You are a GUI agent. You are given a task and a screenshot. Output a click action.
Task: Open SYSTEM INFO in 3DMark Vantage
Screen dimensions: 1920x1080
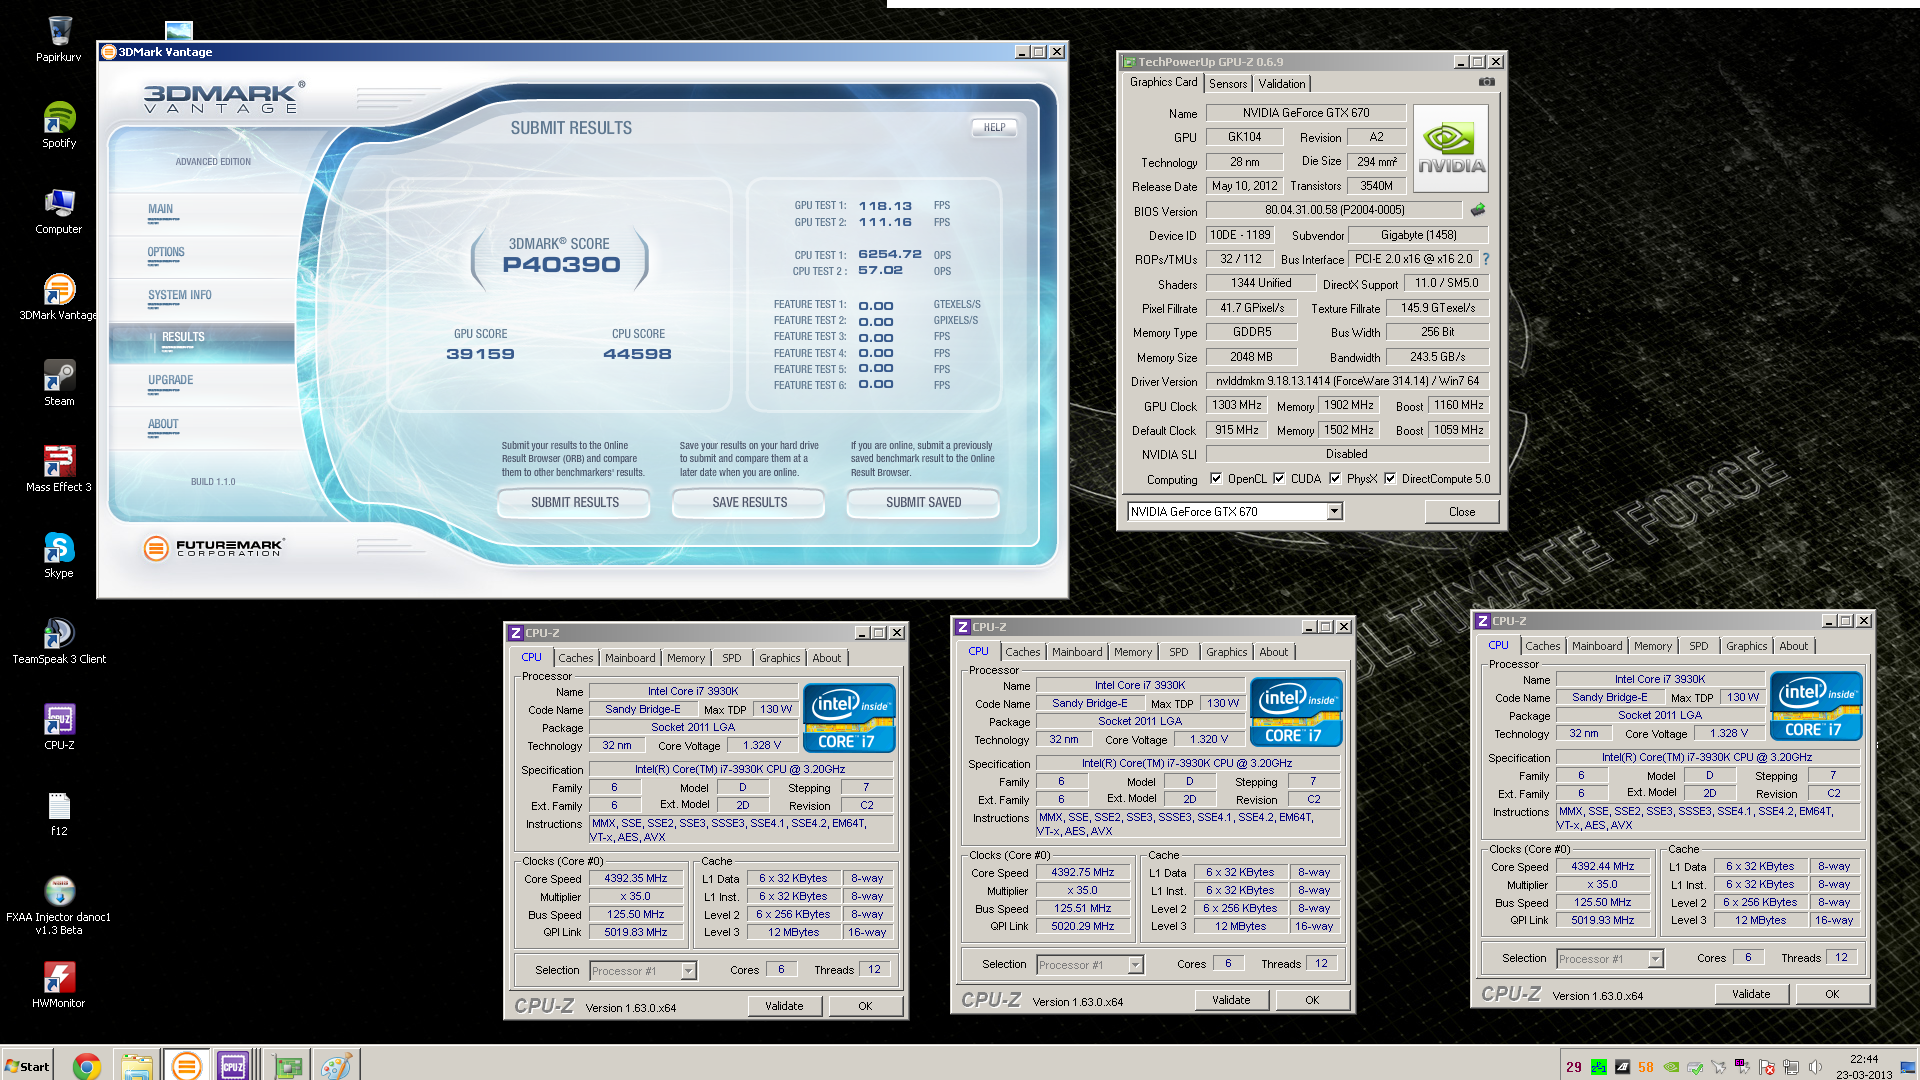180,296
